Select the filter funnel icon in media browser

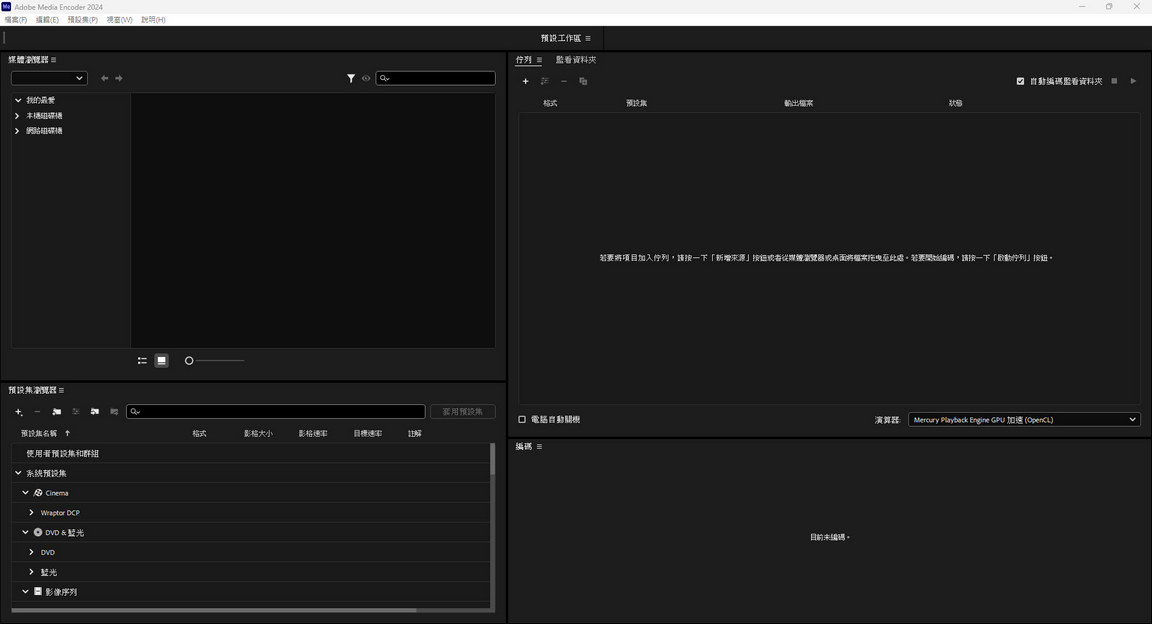[x=351, y=78]
